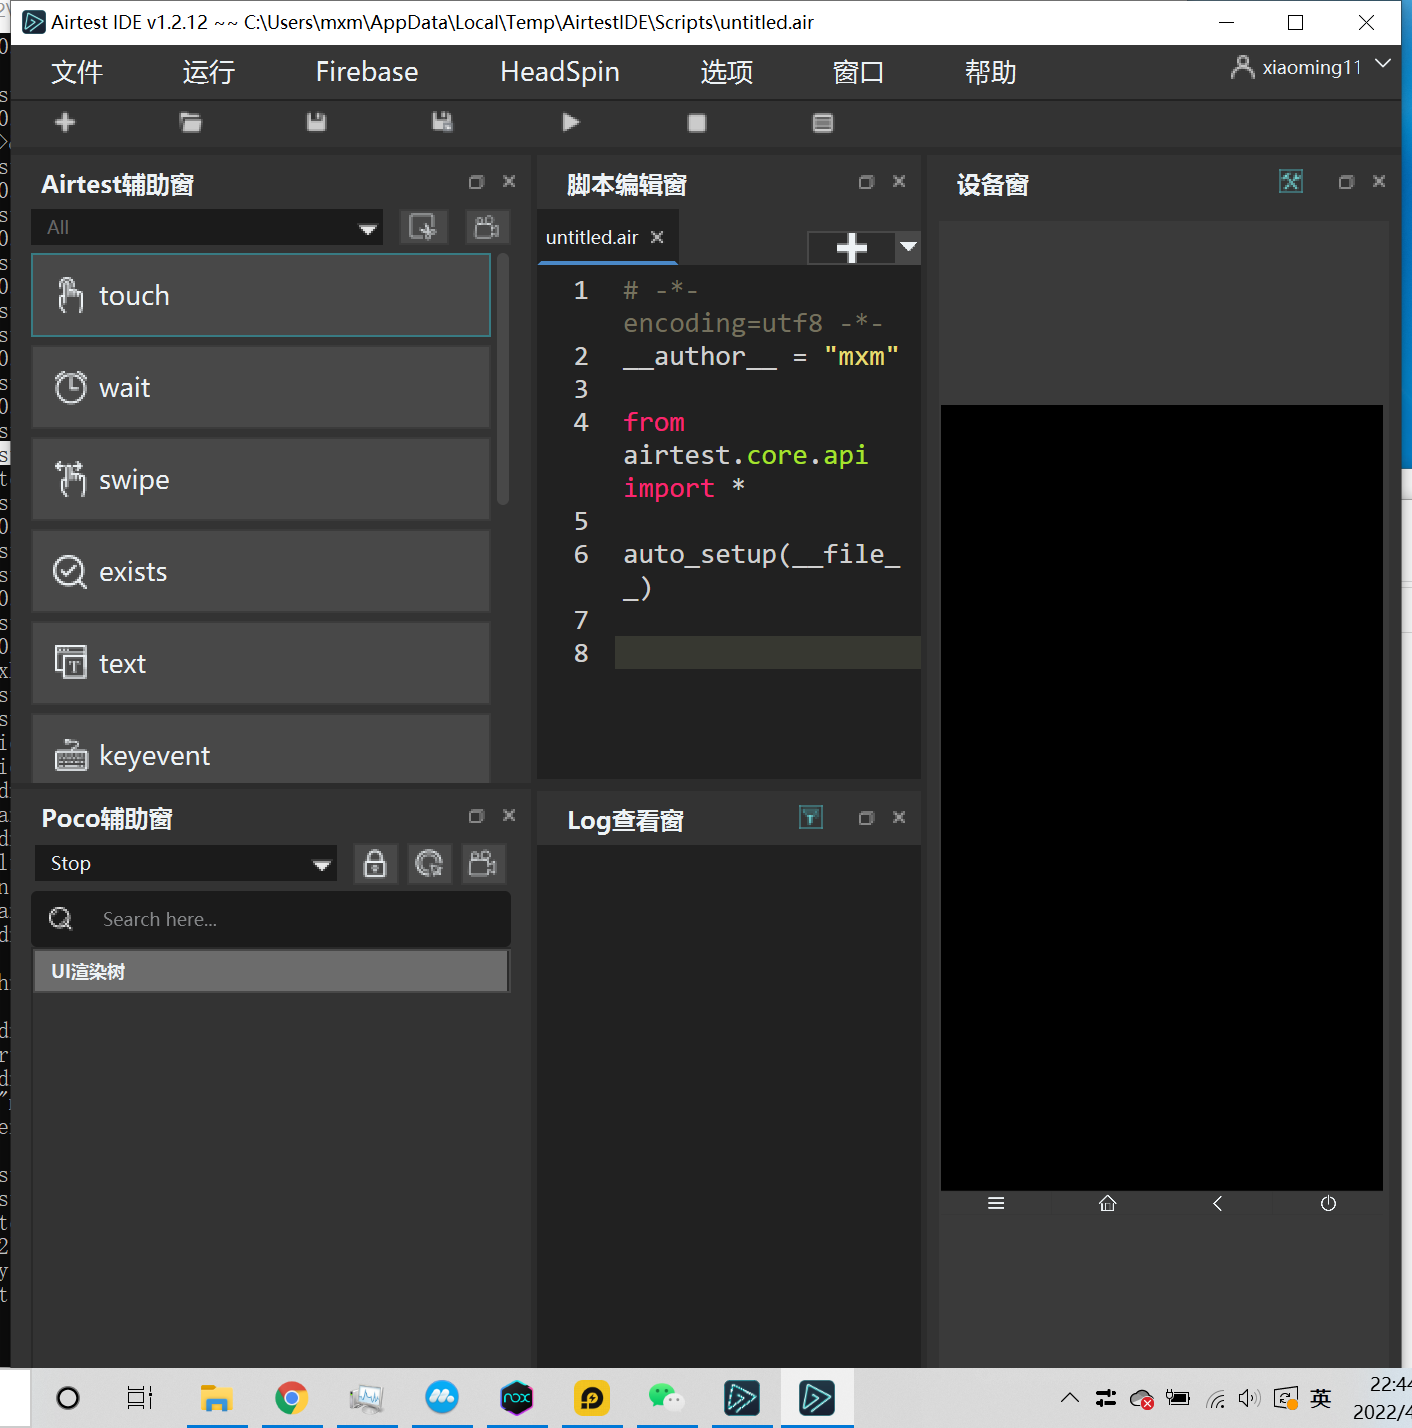Switch the 英 input method indicator

1321,1398
